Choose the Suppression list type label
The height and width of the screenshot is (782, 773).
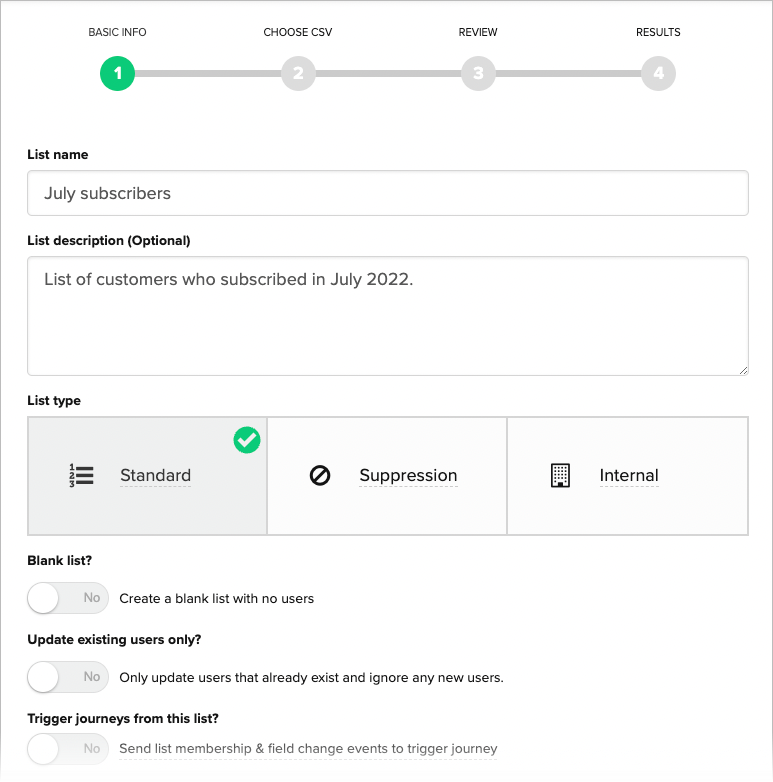(x=408, y=476)
